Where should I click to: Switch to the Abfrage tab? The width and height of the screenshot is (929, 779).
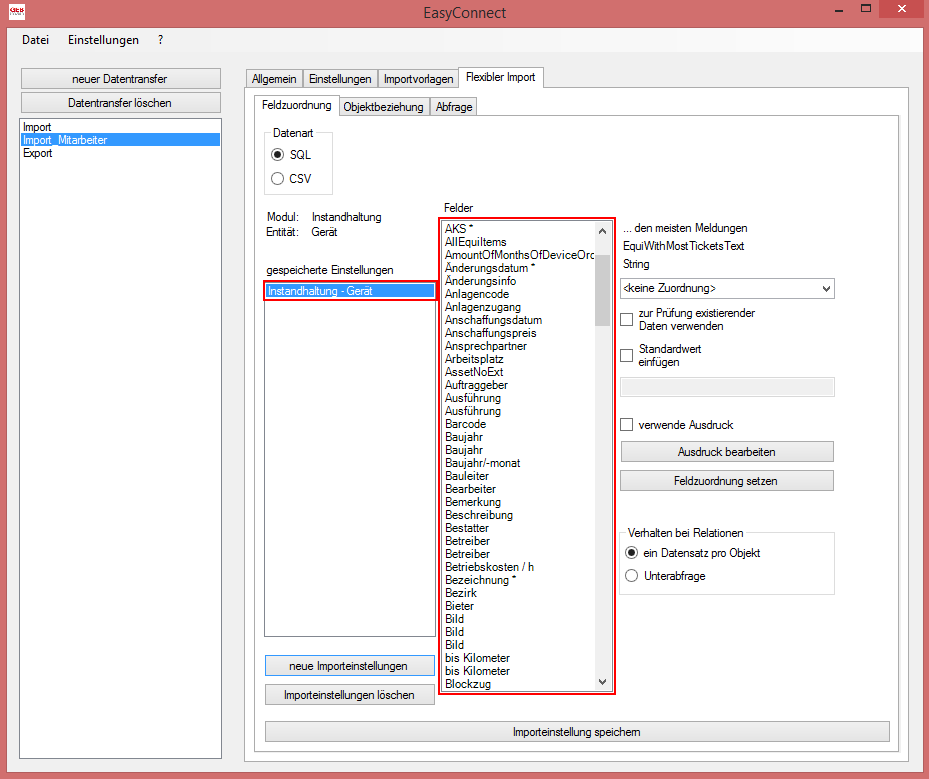tap(453, 106)
